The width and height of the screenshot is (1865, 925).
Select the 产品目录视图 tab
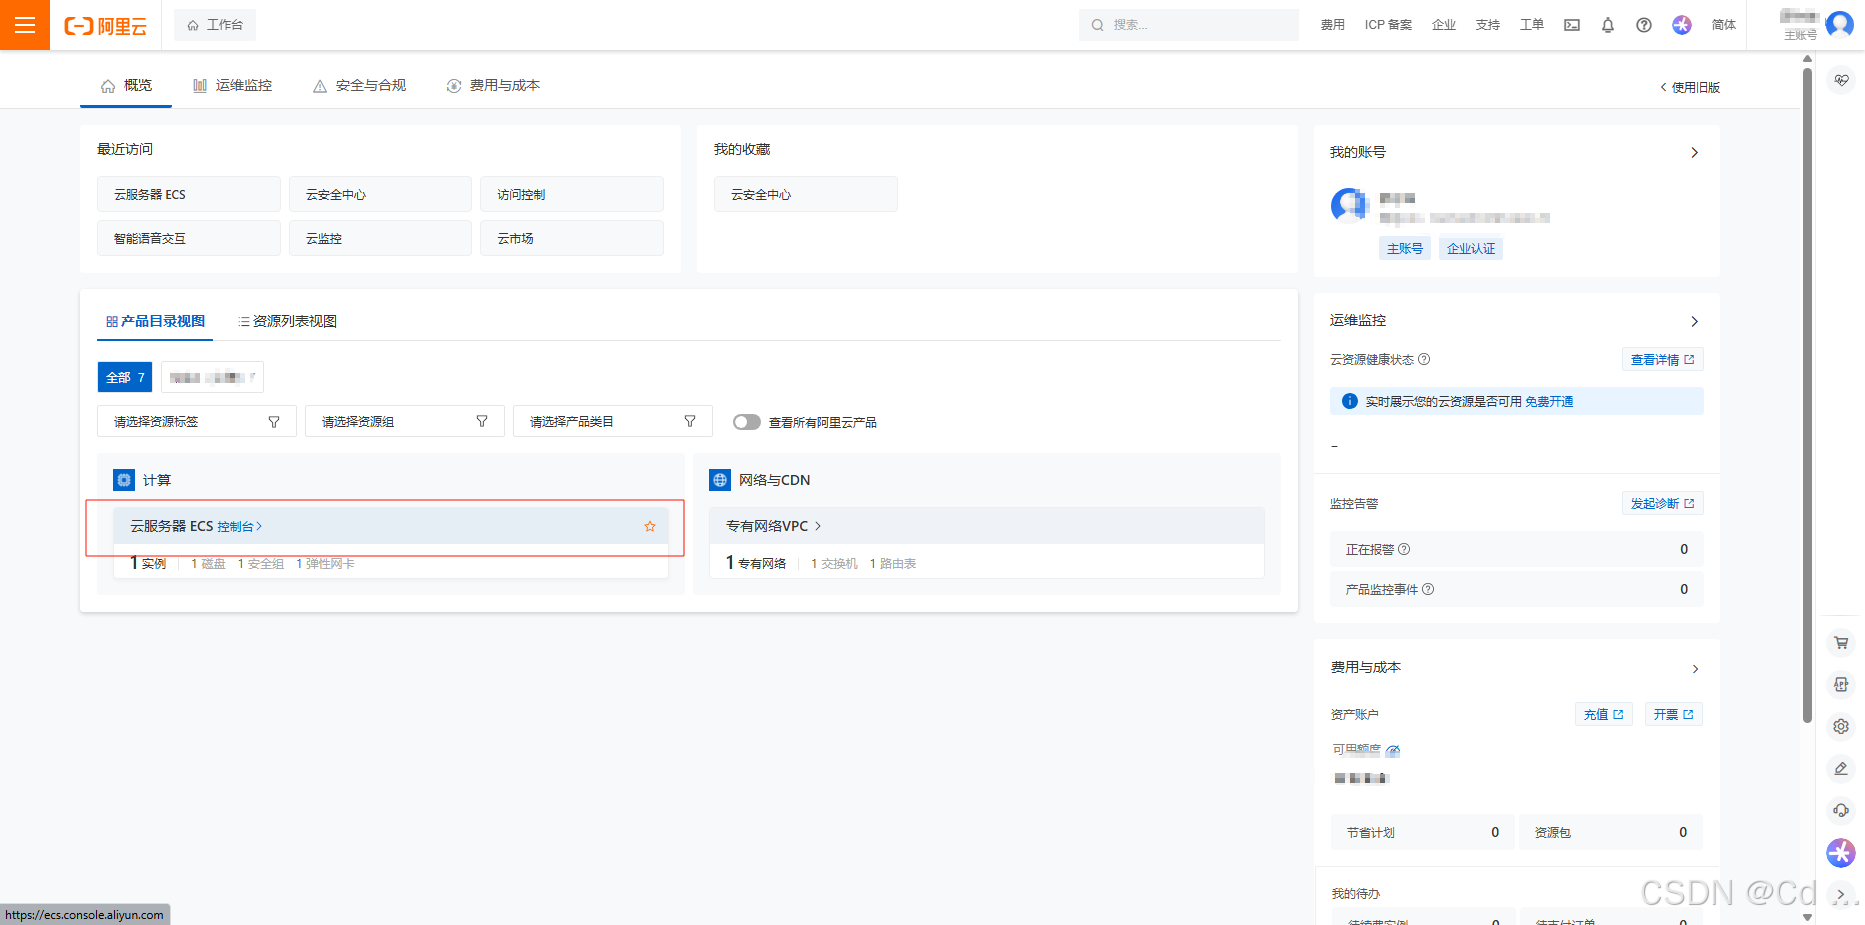click(x=155, y=321)
